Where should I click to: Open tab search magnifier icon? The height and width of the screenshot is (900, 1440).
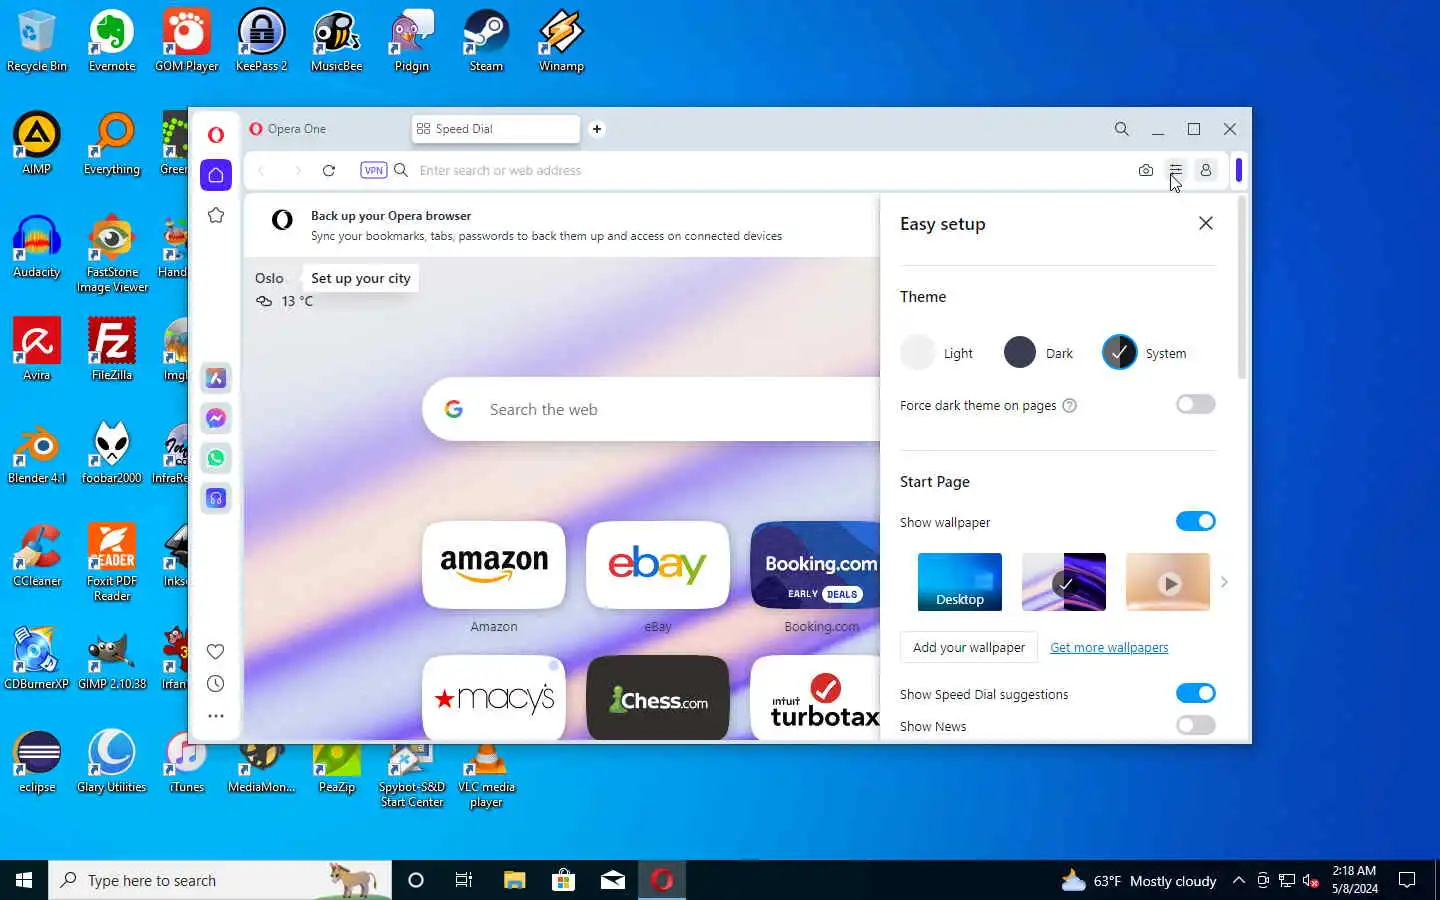(x=1122, y=129)
